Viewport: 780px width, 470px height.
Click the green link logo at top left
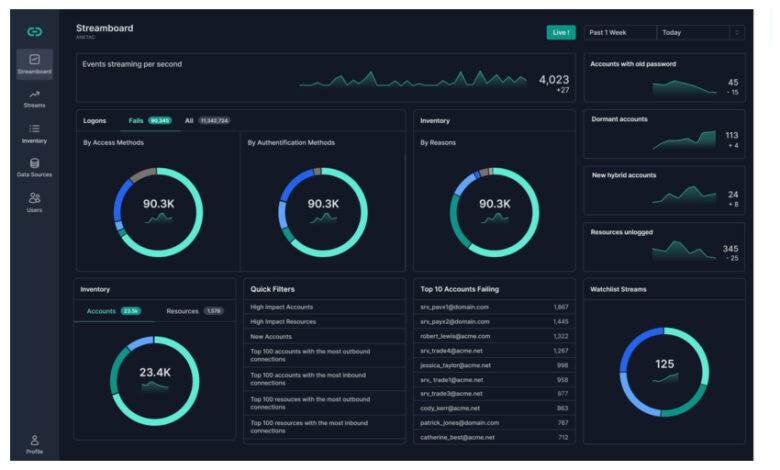(34, 31)
